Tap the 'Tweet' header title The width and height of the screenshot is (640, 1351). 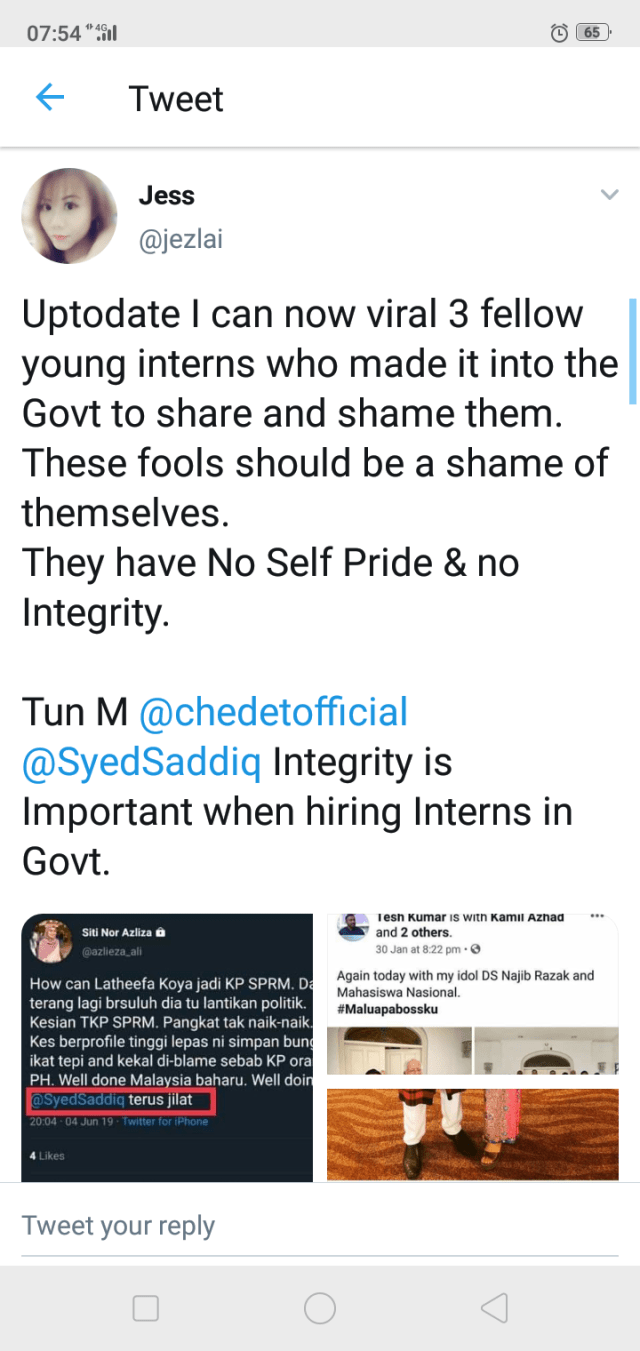coord(176,99)
